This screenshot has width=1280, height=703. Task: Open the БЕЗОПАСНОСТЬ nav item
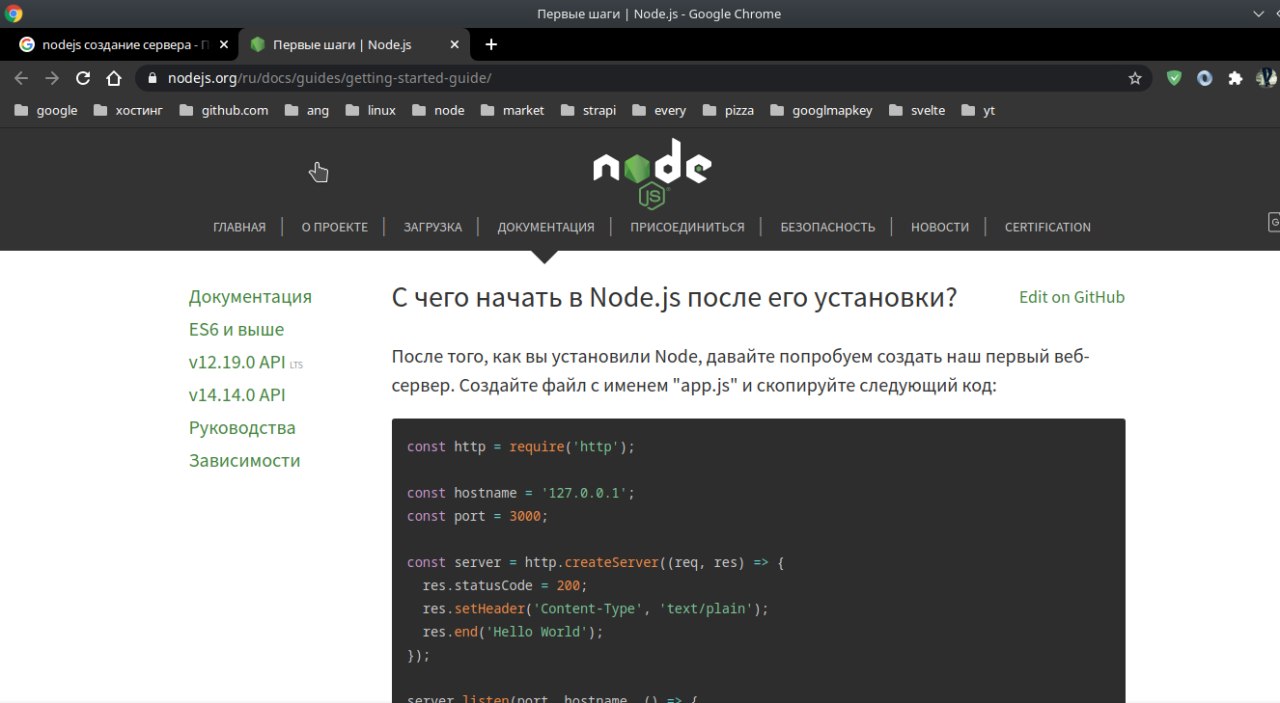[x=828, y=227]
